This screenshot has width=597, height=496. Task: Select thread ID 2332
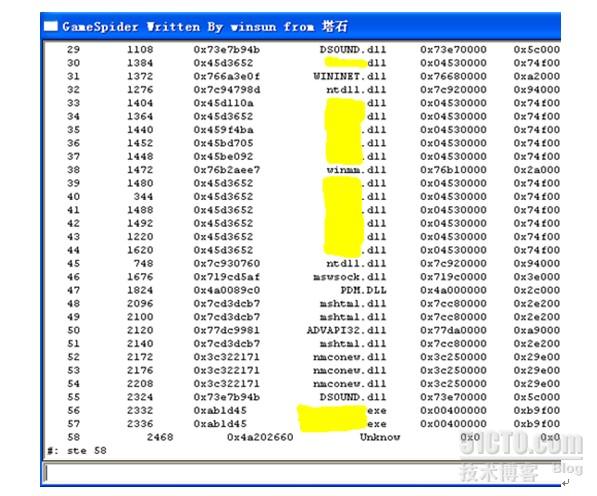(140, 410)
